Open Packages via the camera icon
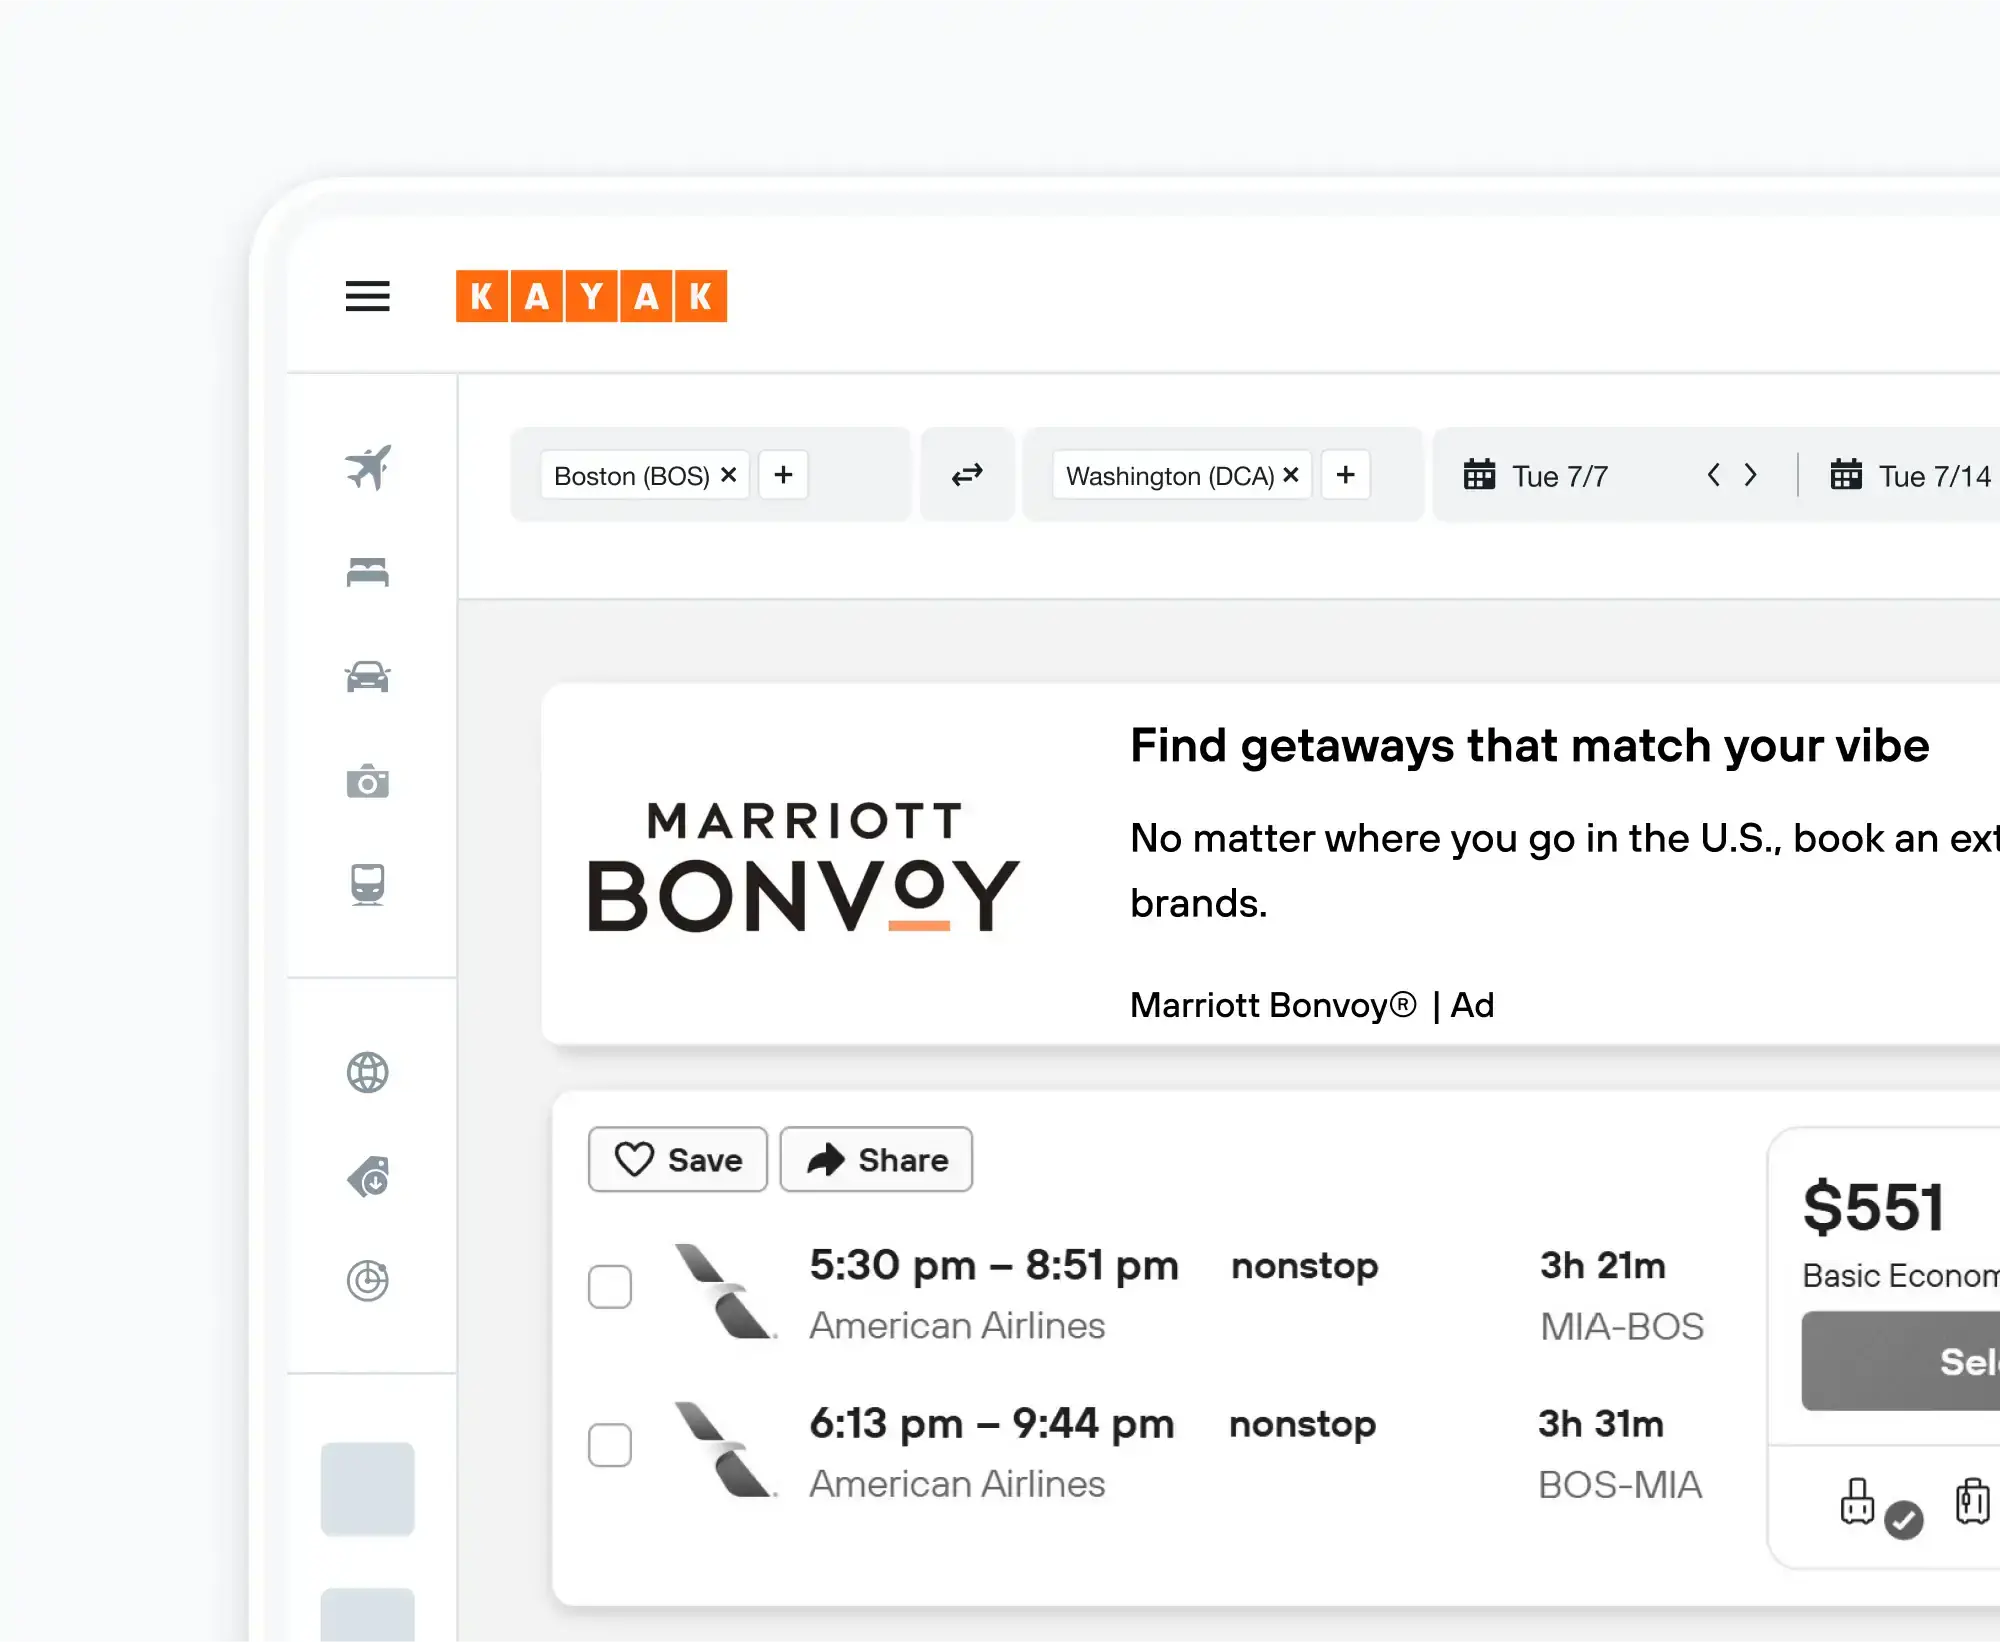 (368, 781)
